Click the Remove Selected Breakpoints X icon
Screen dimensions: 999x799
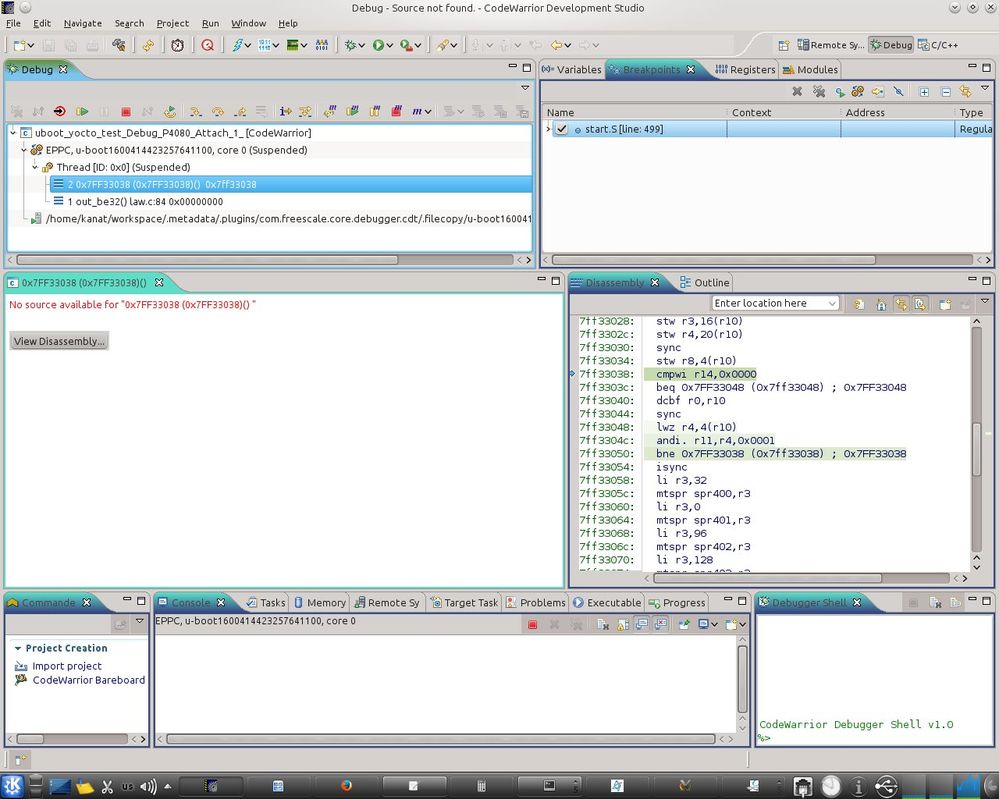(797, 92)
